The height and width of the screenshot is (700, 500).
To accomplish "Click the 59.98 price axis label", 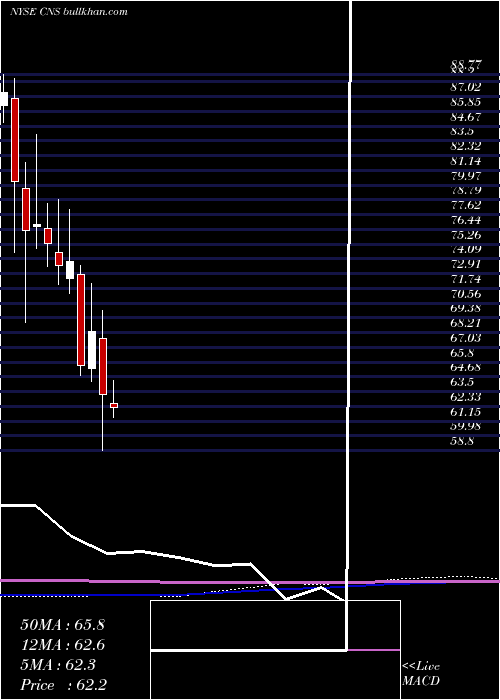I will [466, 426].
